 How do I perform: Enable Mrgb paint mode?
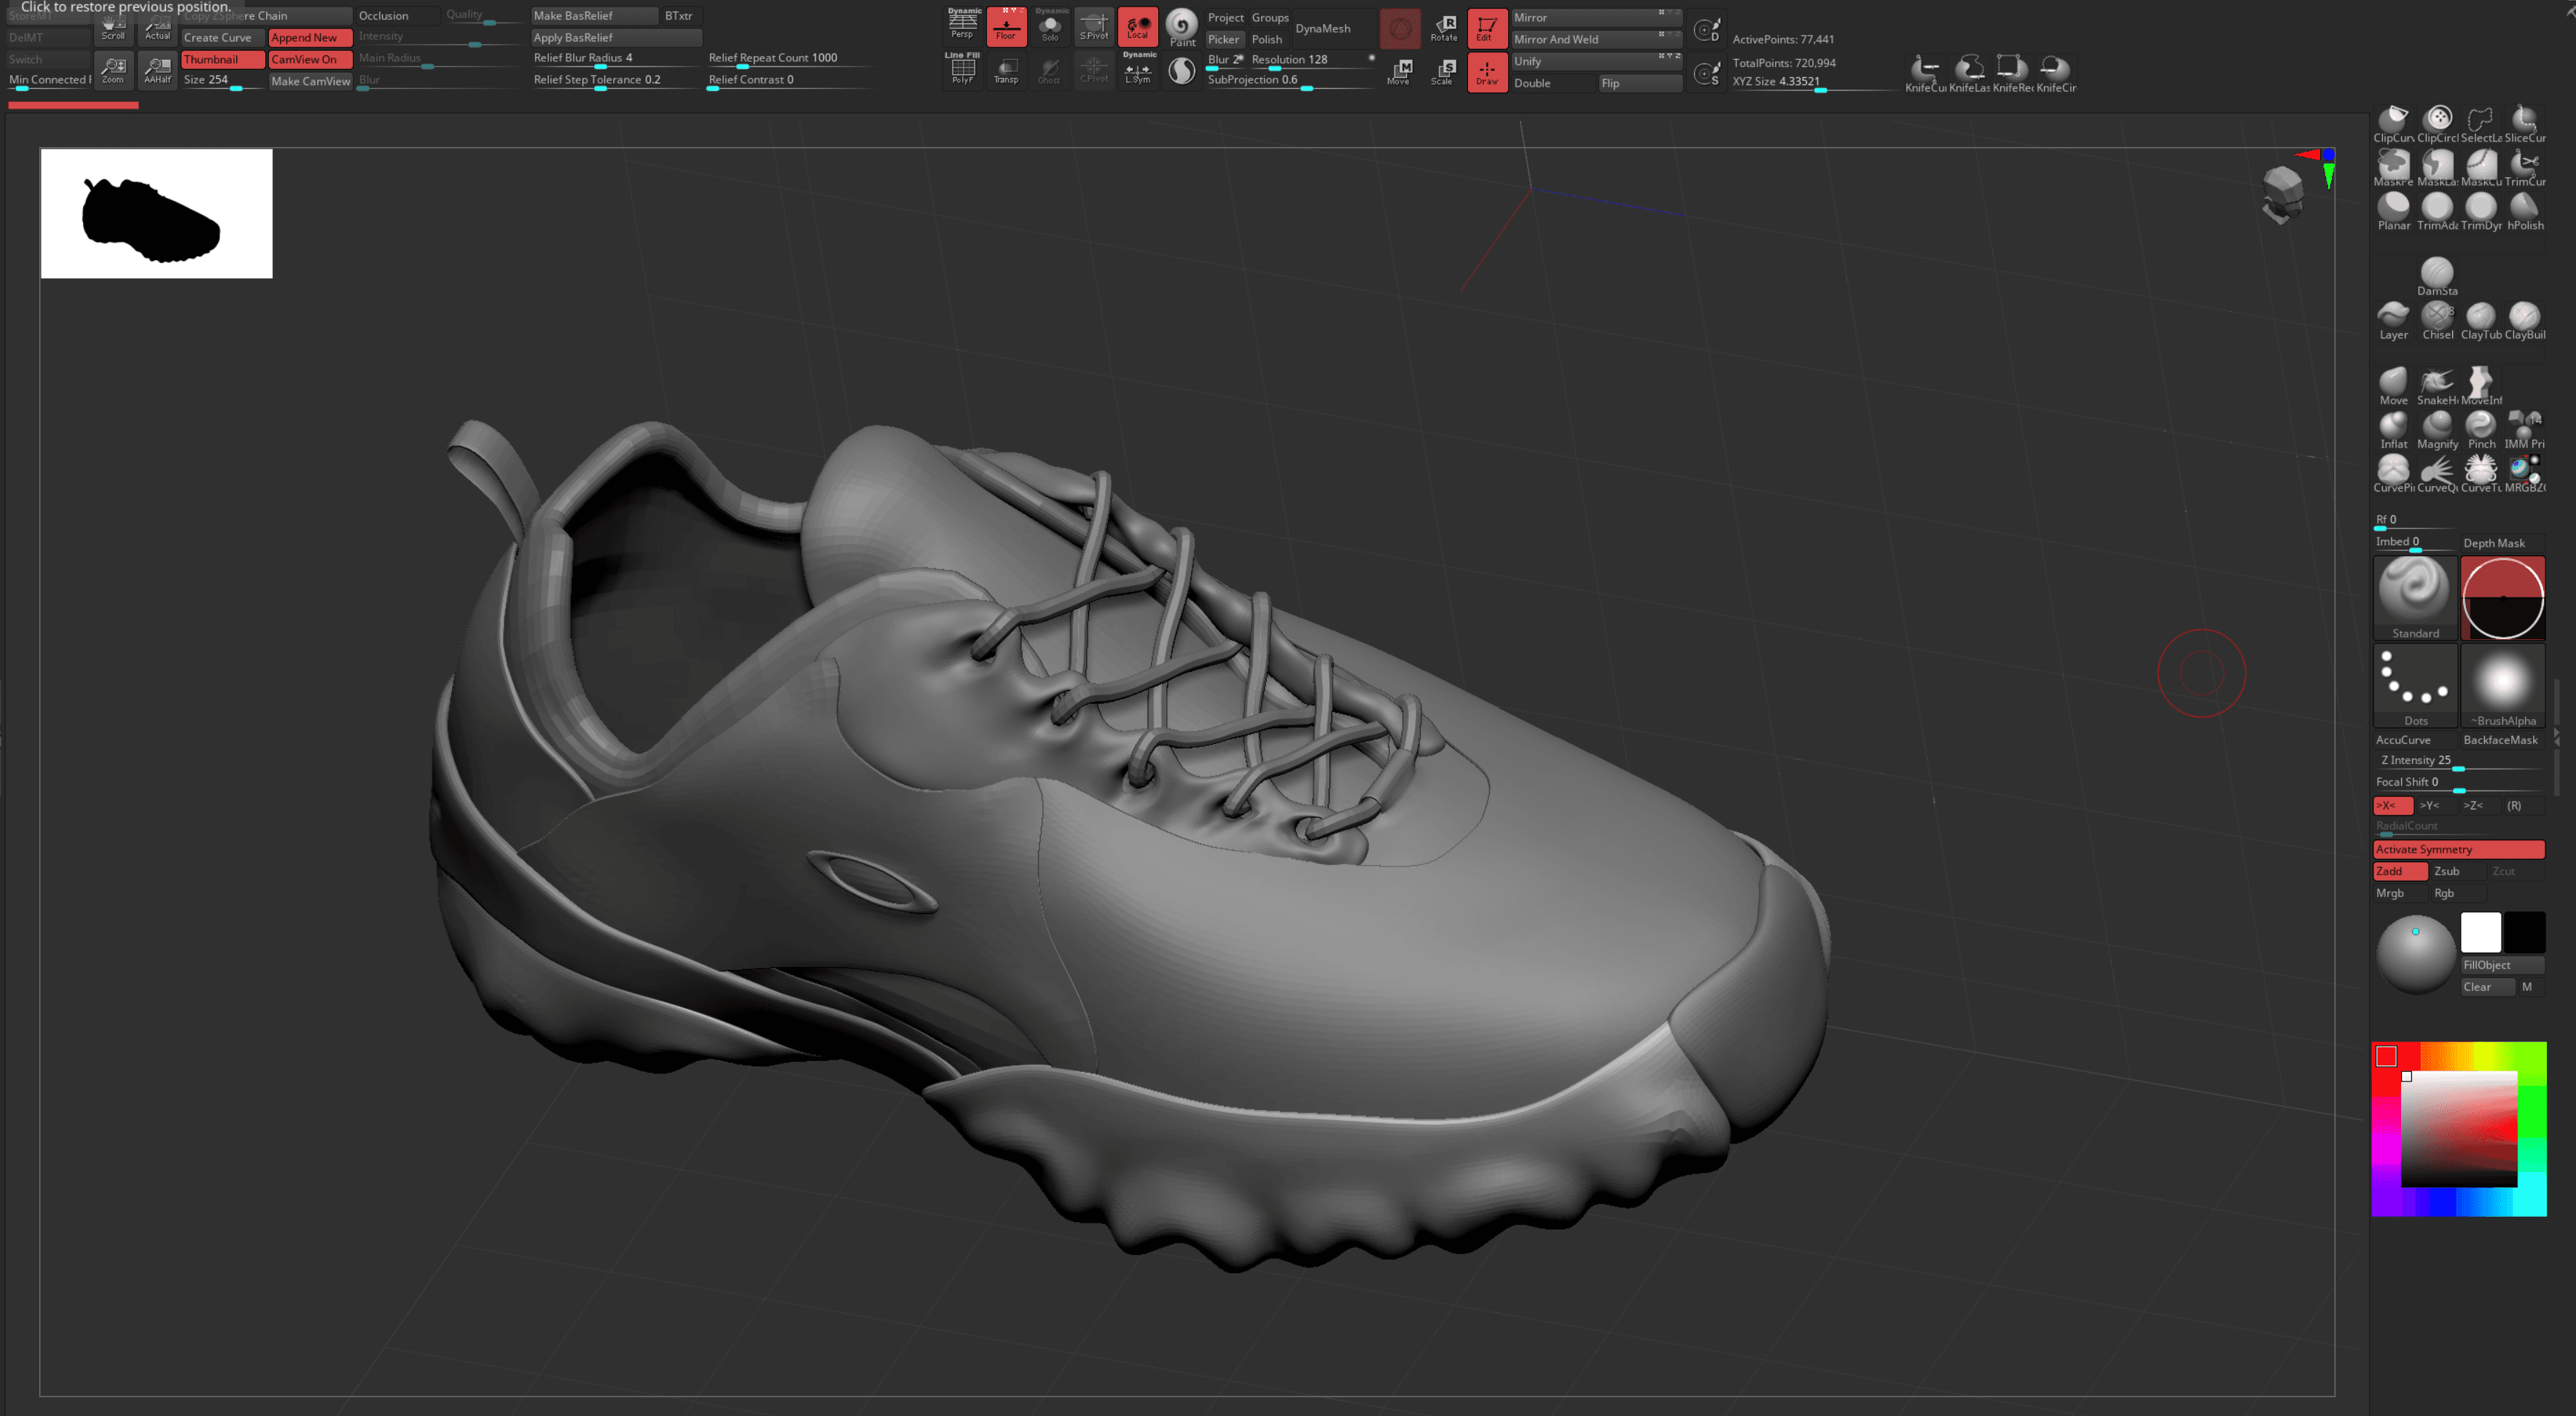click(2400, 893)
